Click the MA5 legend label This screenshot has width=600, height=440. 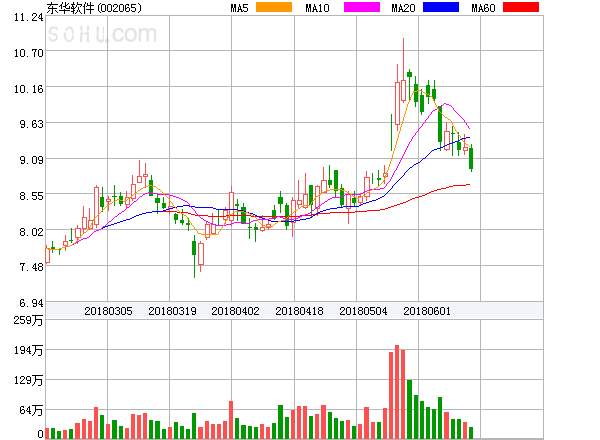[x=239, y=8]
